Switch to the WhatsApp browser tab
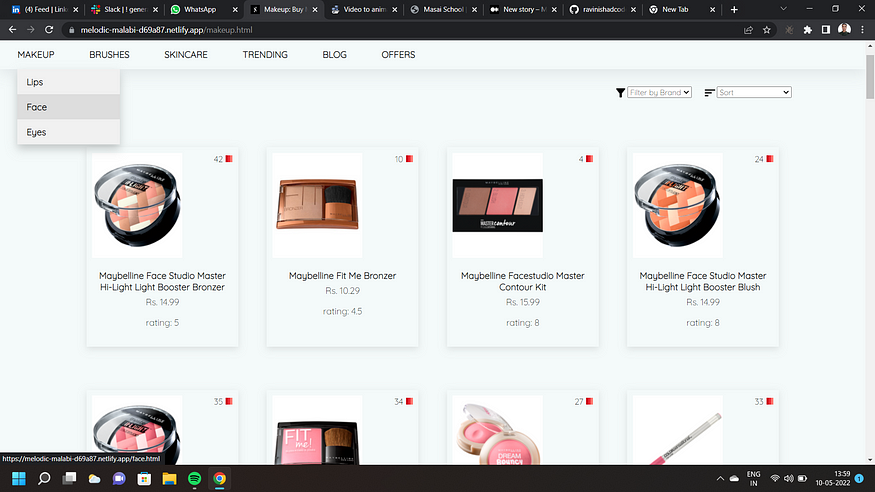875x492 pixels. tap(204, 9)
